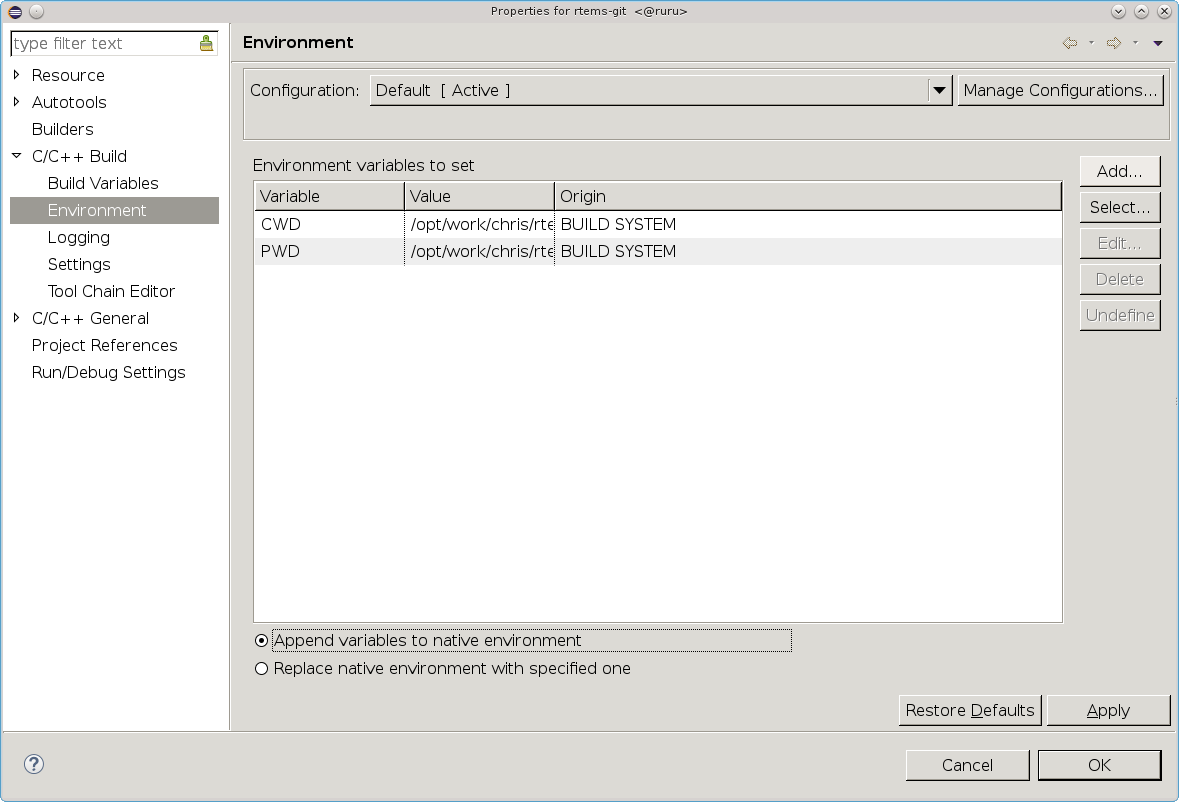Open the Configuration dropdown

[939, 90]
